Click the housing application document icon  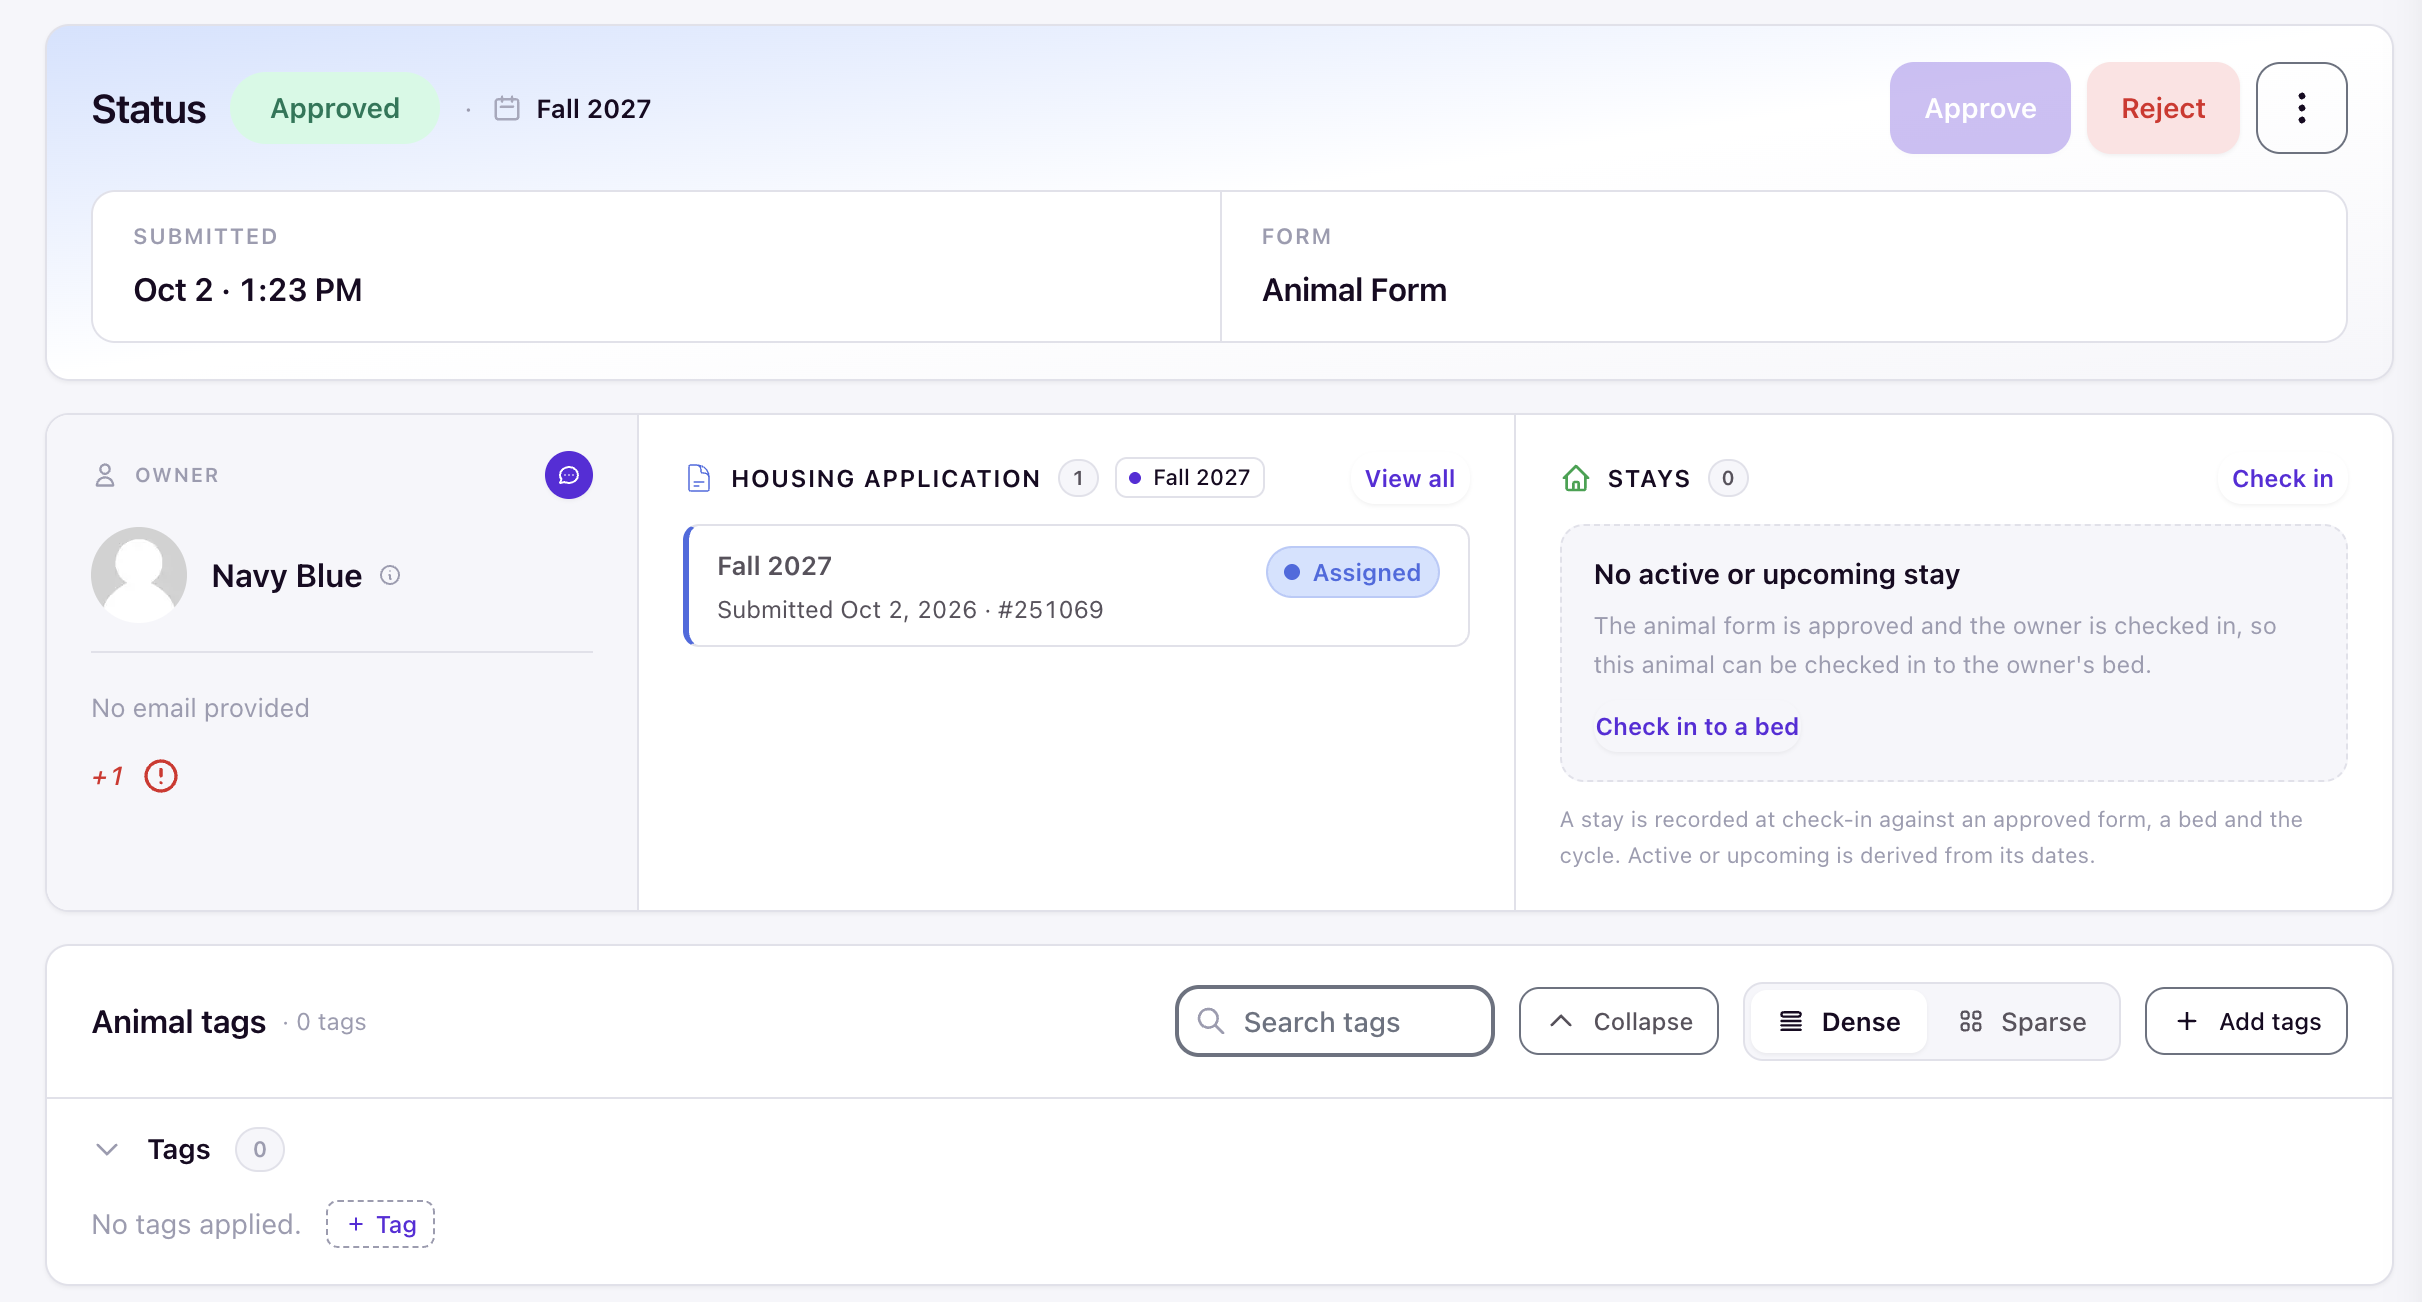[699, 478]
